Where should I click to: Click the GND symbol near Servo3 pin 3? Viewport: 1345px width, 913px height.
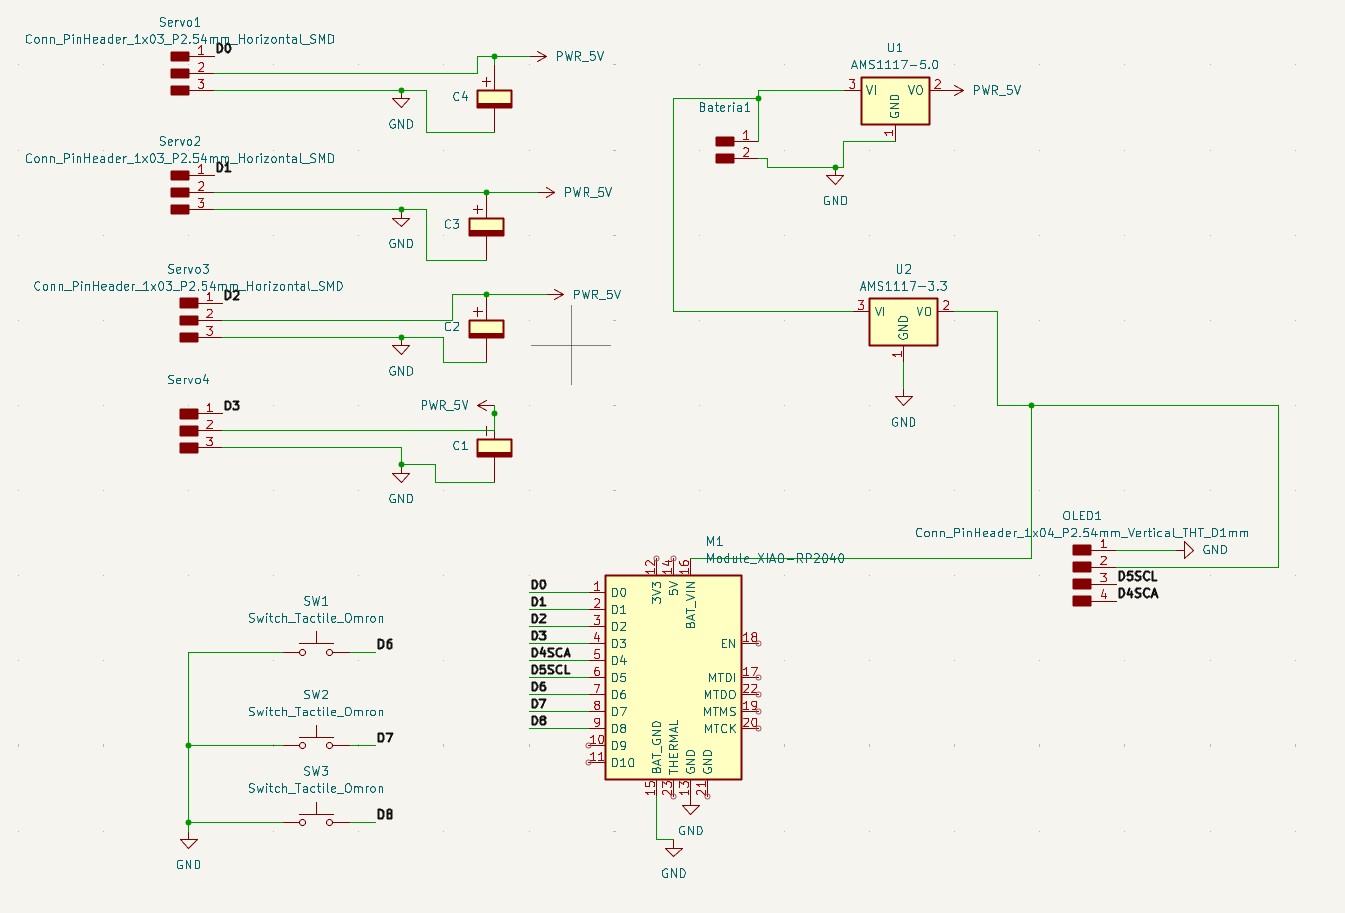(401, 350)
